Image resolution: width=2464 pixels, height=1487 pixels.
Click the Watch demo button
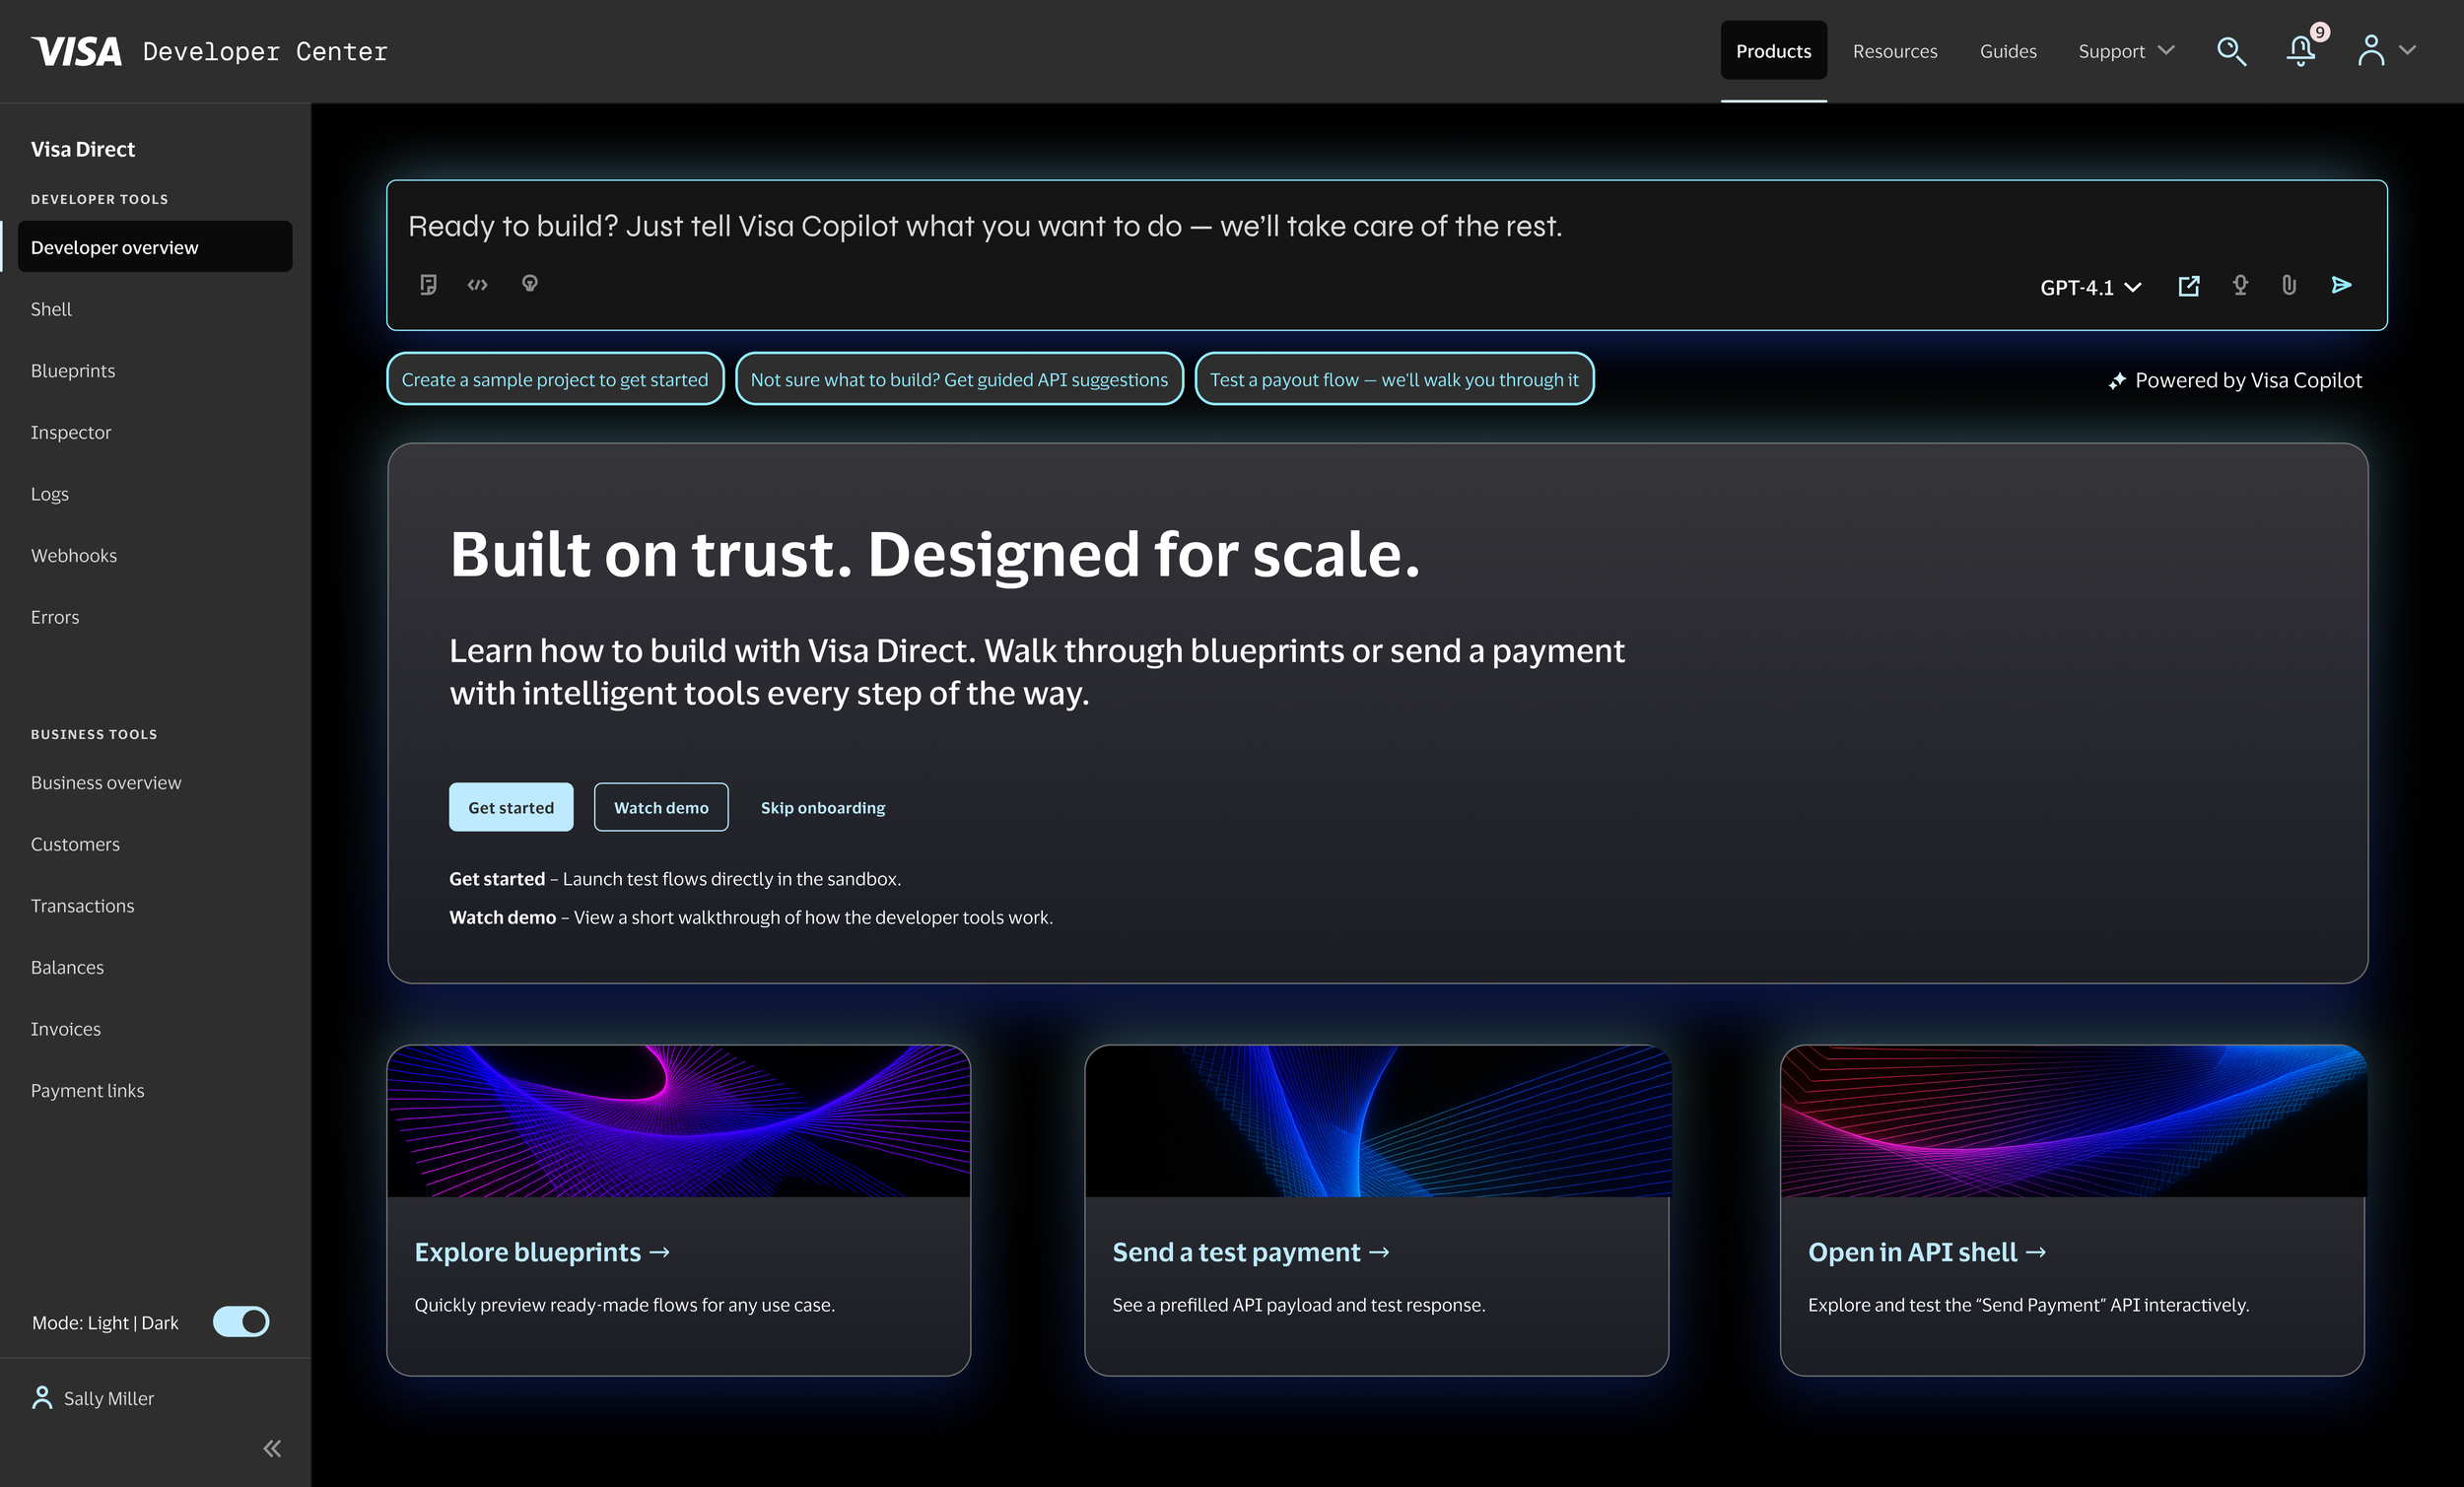661,807
